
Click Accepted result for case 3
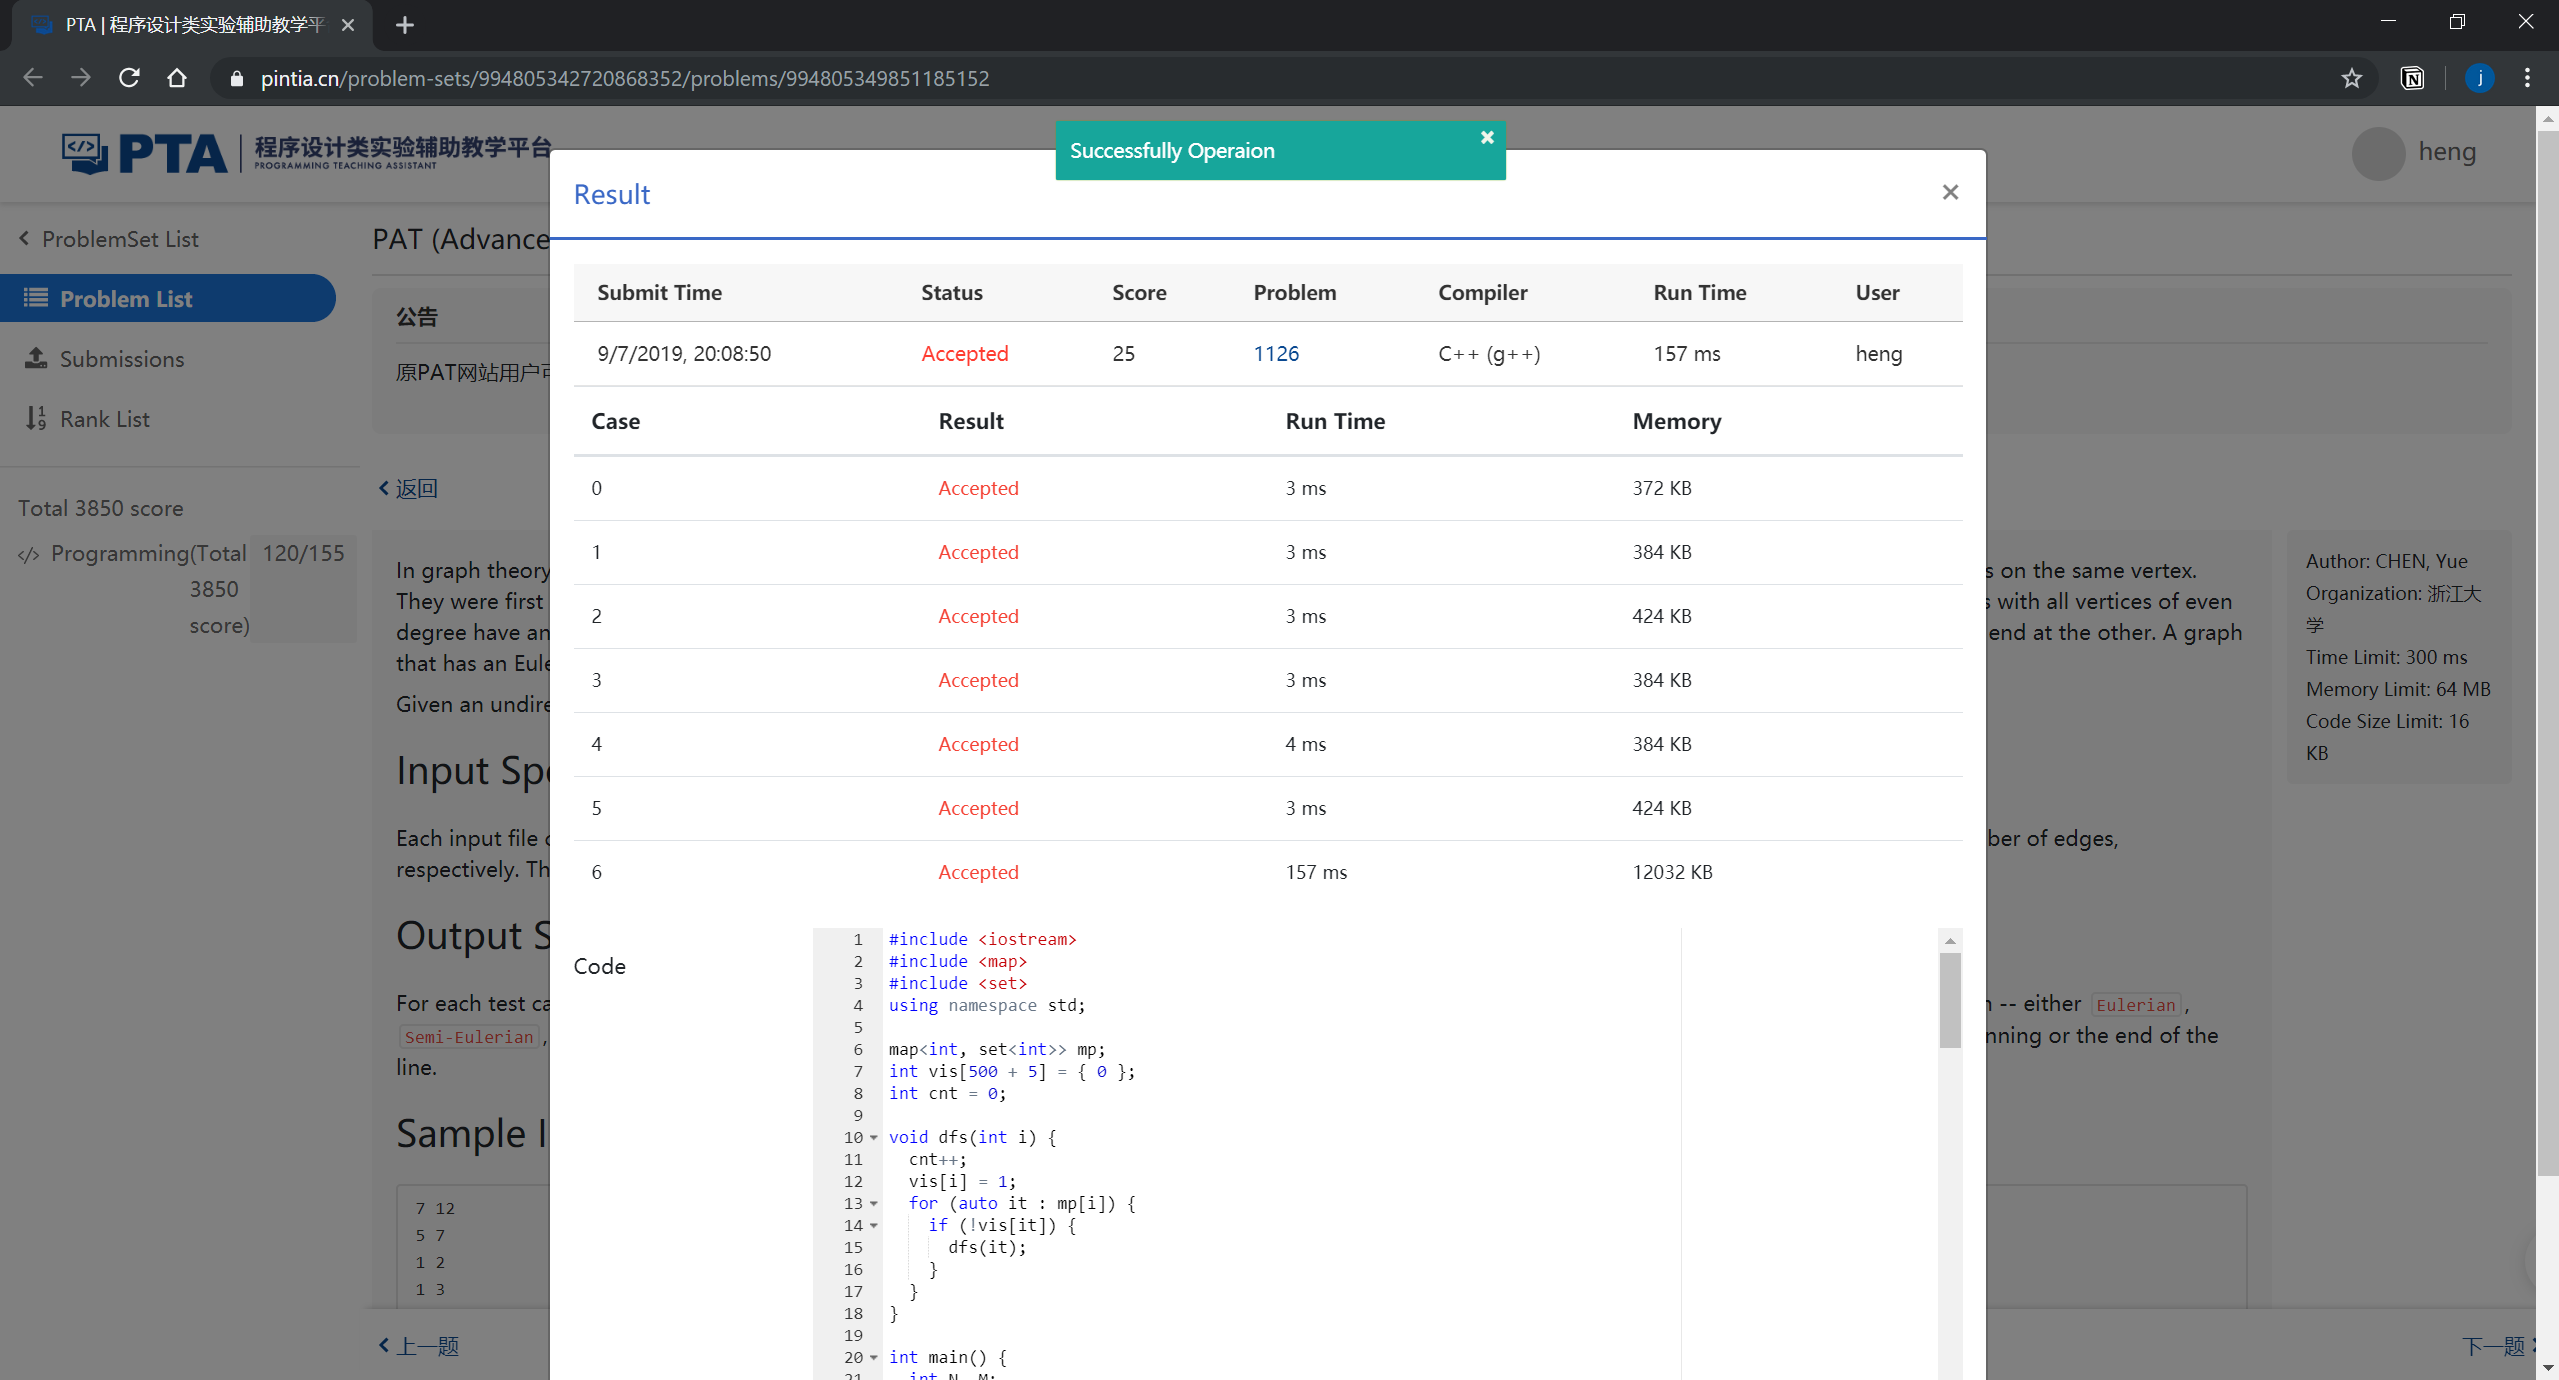coord(978,680)
